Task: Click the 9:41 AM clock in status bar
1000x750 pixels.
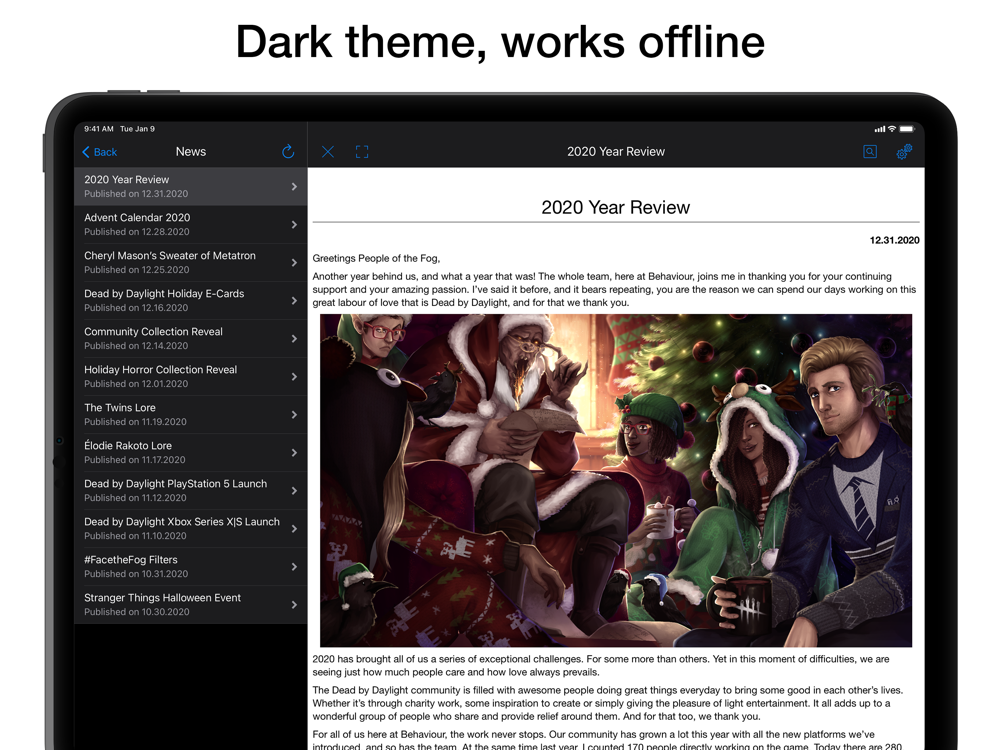Action: (99, 129)
